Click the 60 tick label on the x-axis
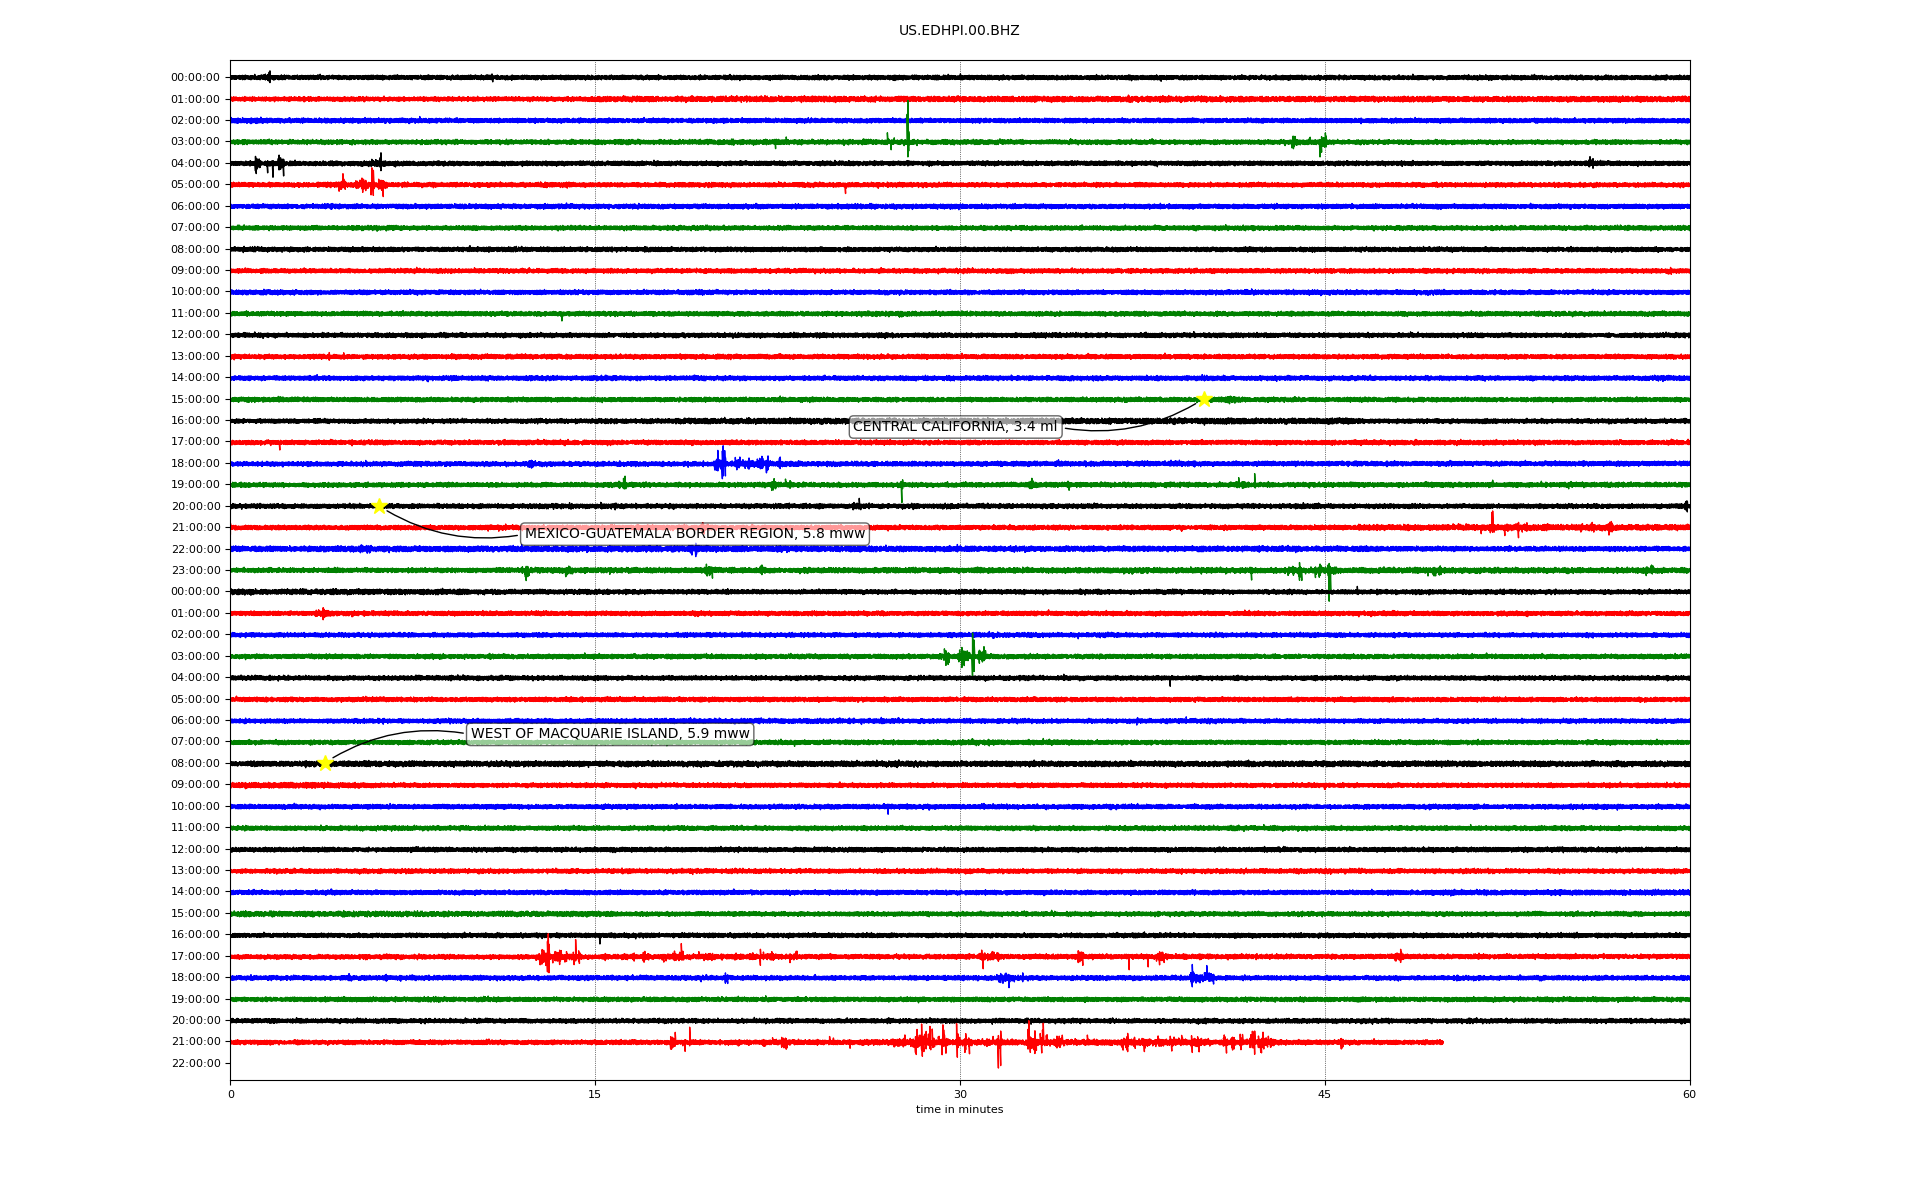Screen dimensions: 1920x1200 click(1689, 1094)
